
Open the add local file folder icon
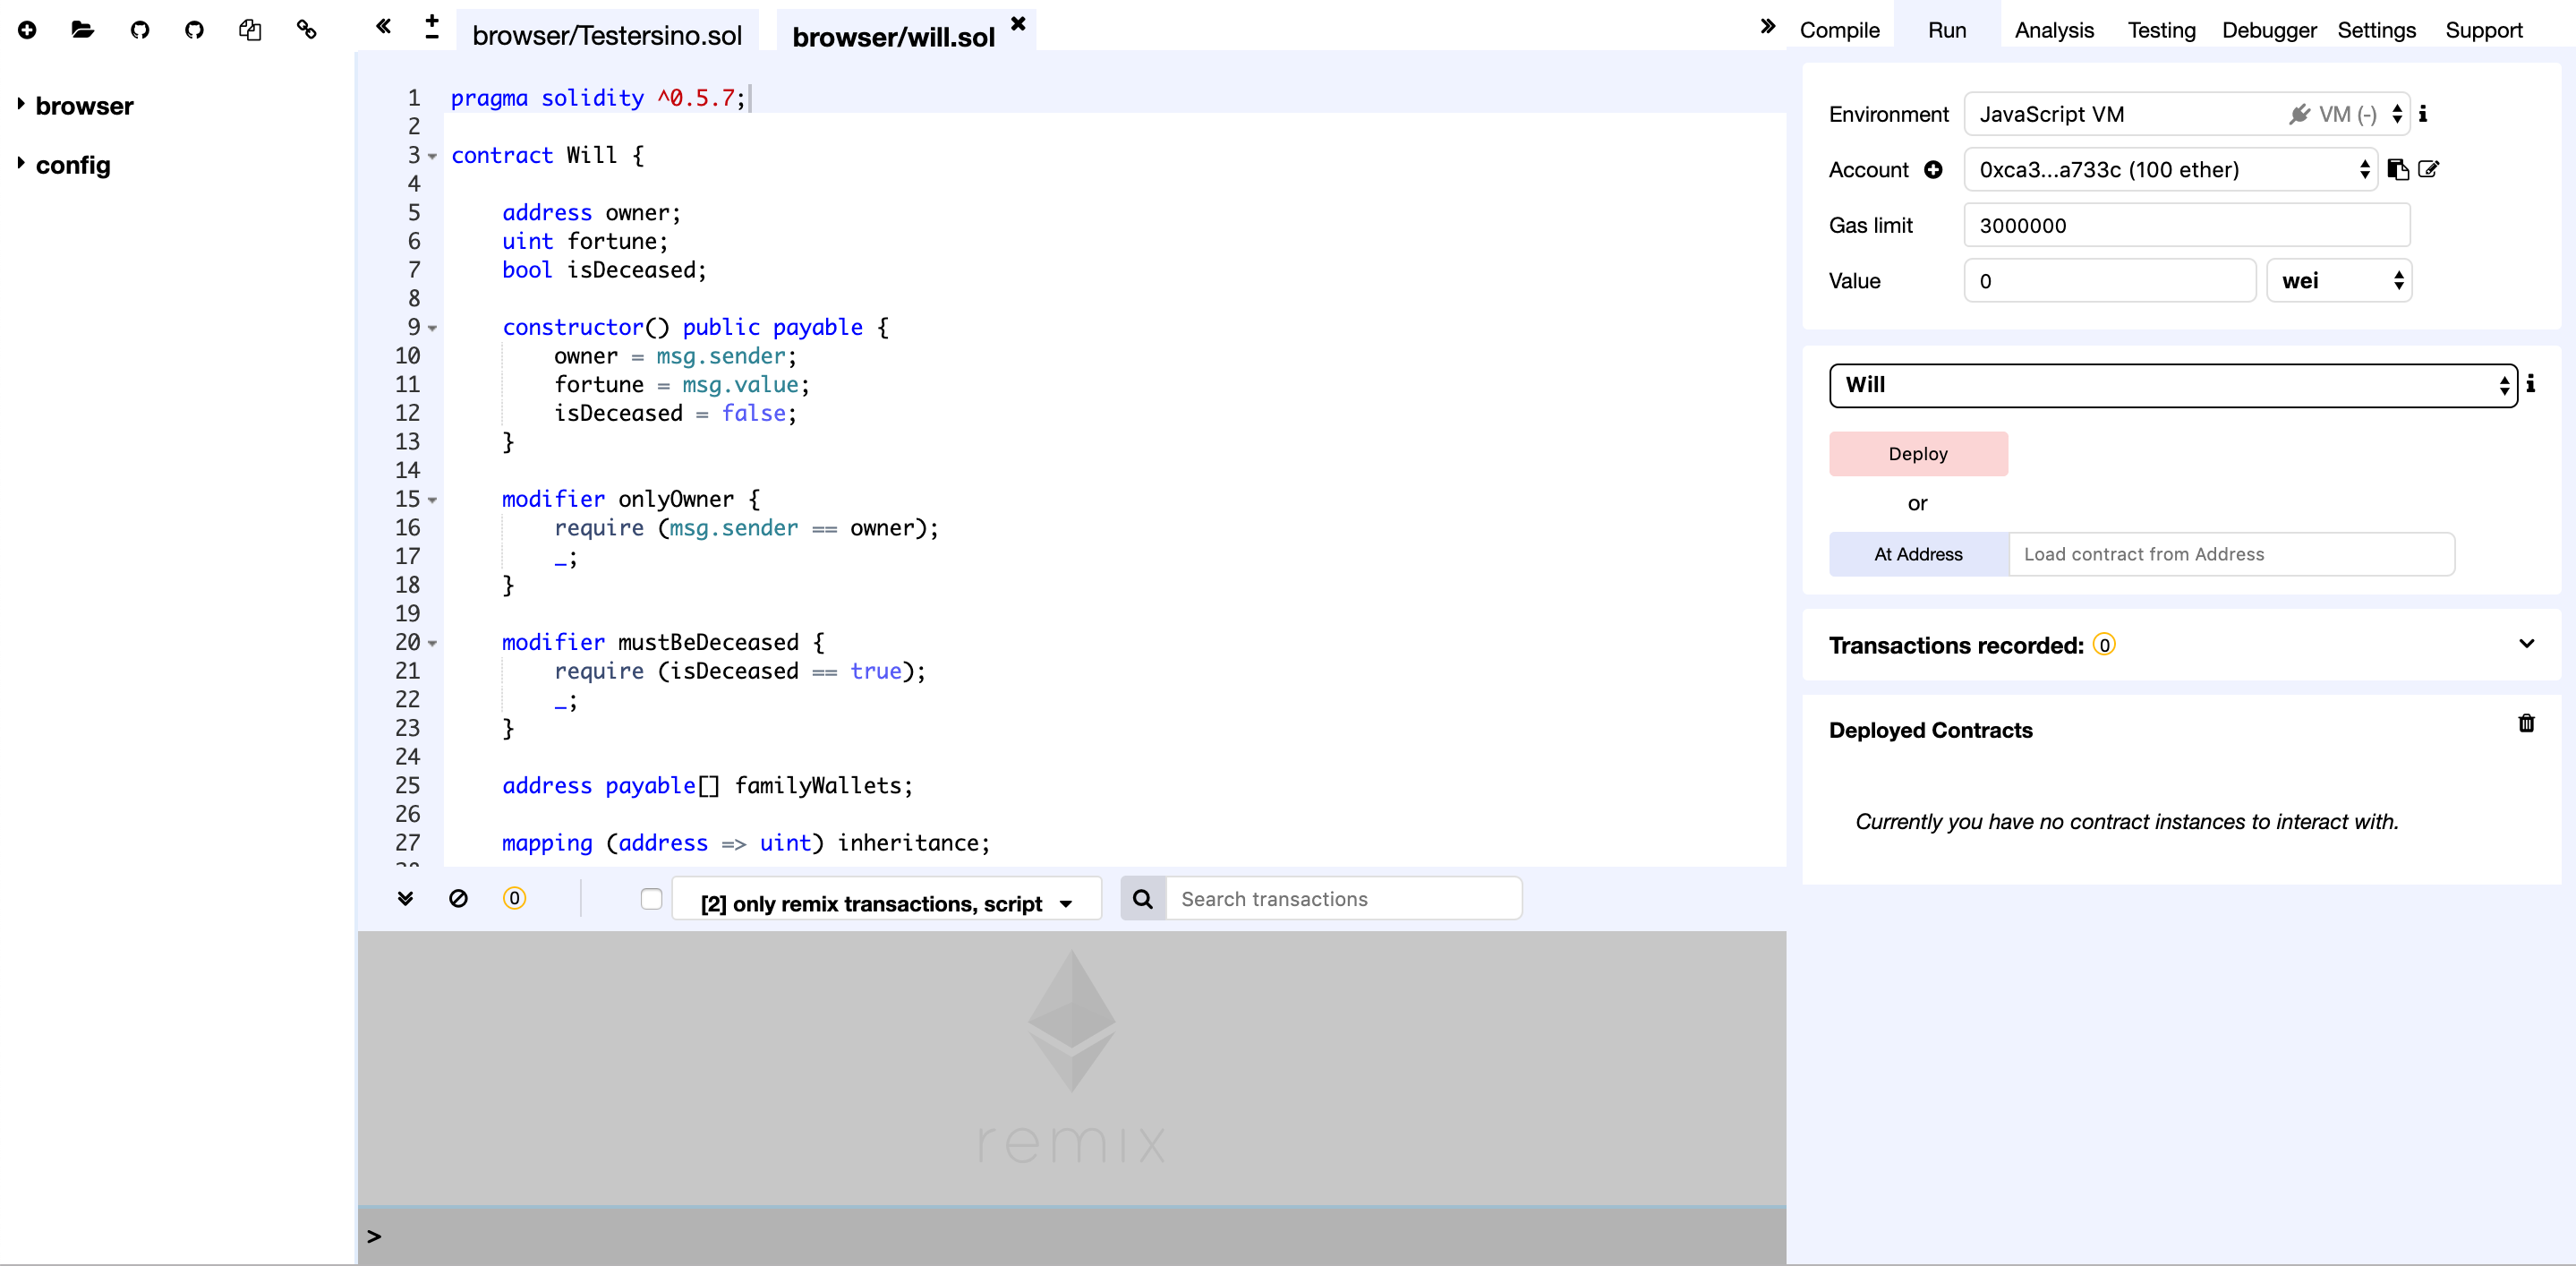83,30
